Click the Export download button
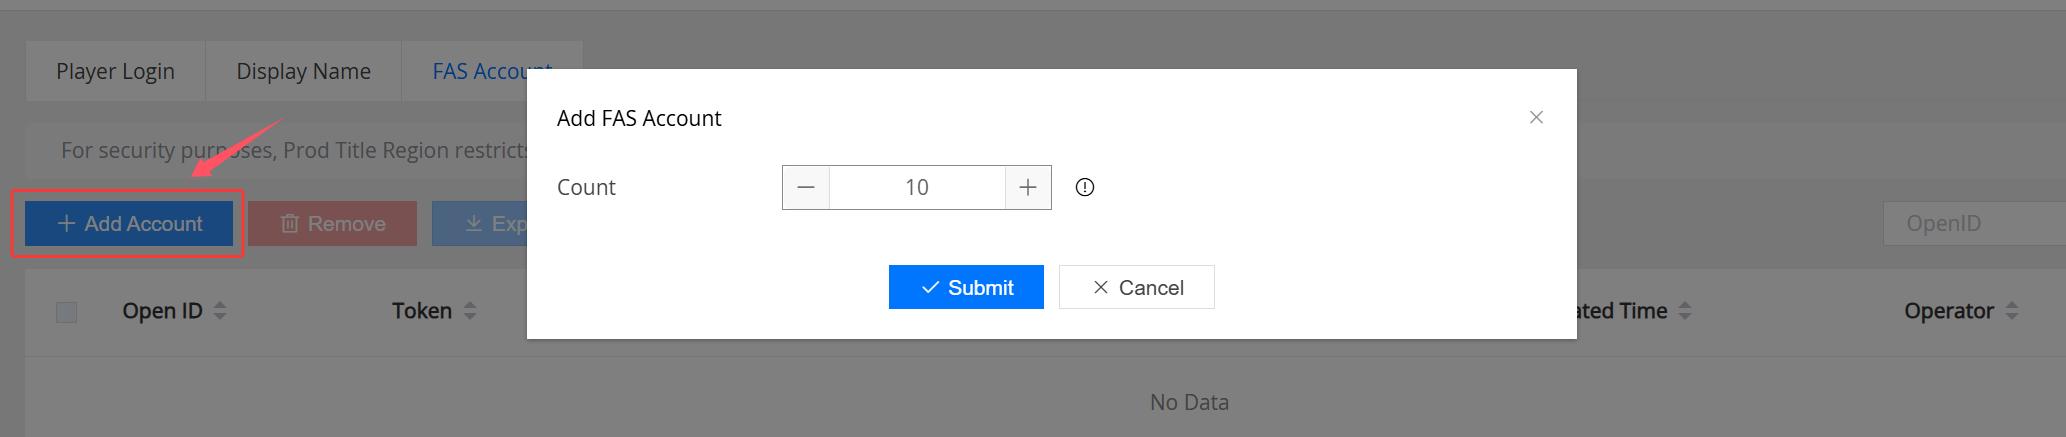 click(x=482, y=224)
